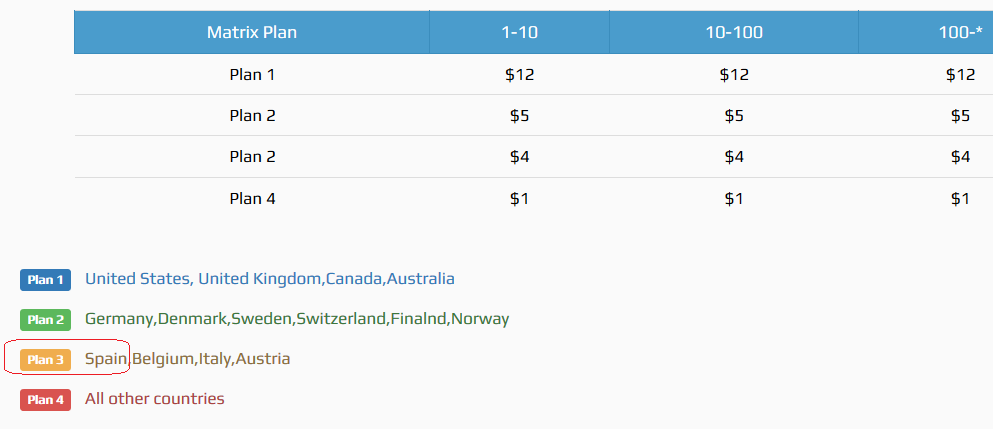Click All other countries text

(154, 399)
